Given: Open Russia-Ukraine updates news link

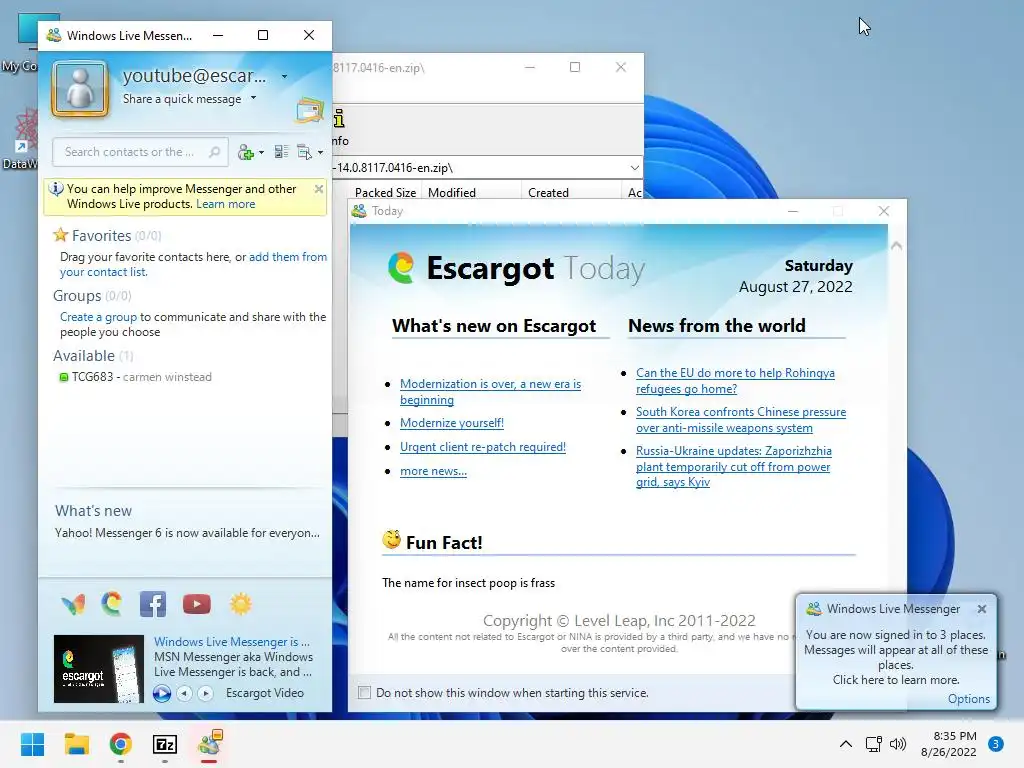Looking at the screenshot, I should pos(734,466).
